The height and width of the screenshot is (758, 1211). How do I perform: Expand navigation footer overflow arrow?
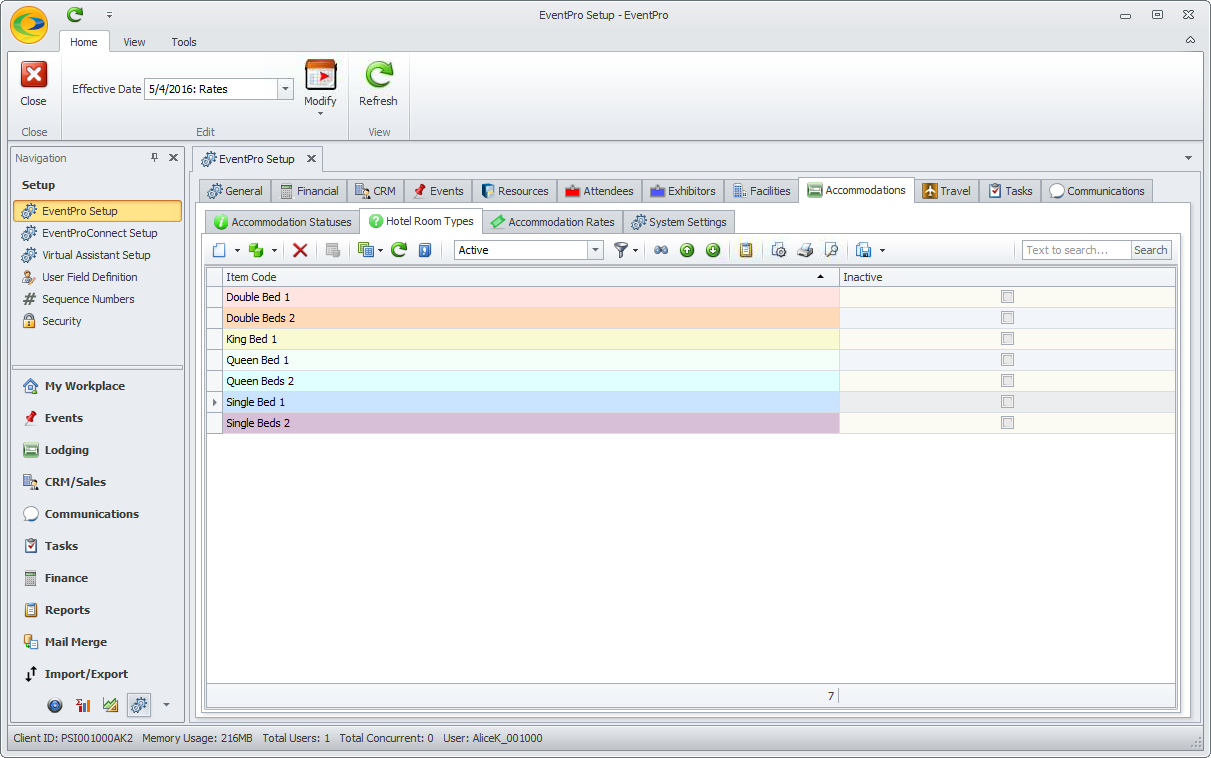(x=166, y=705)
